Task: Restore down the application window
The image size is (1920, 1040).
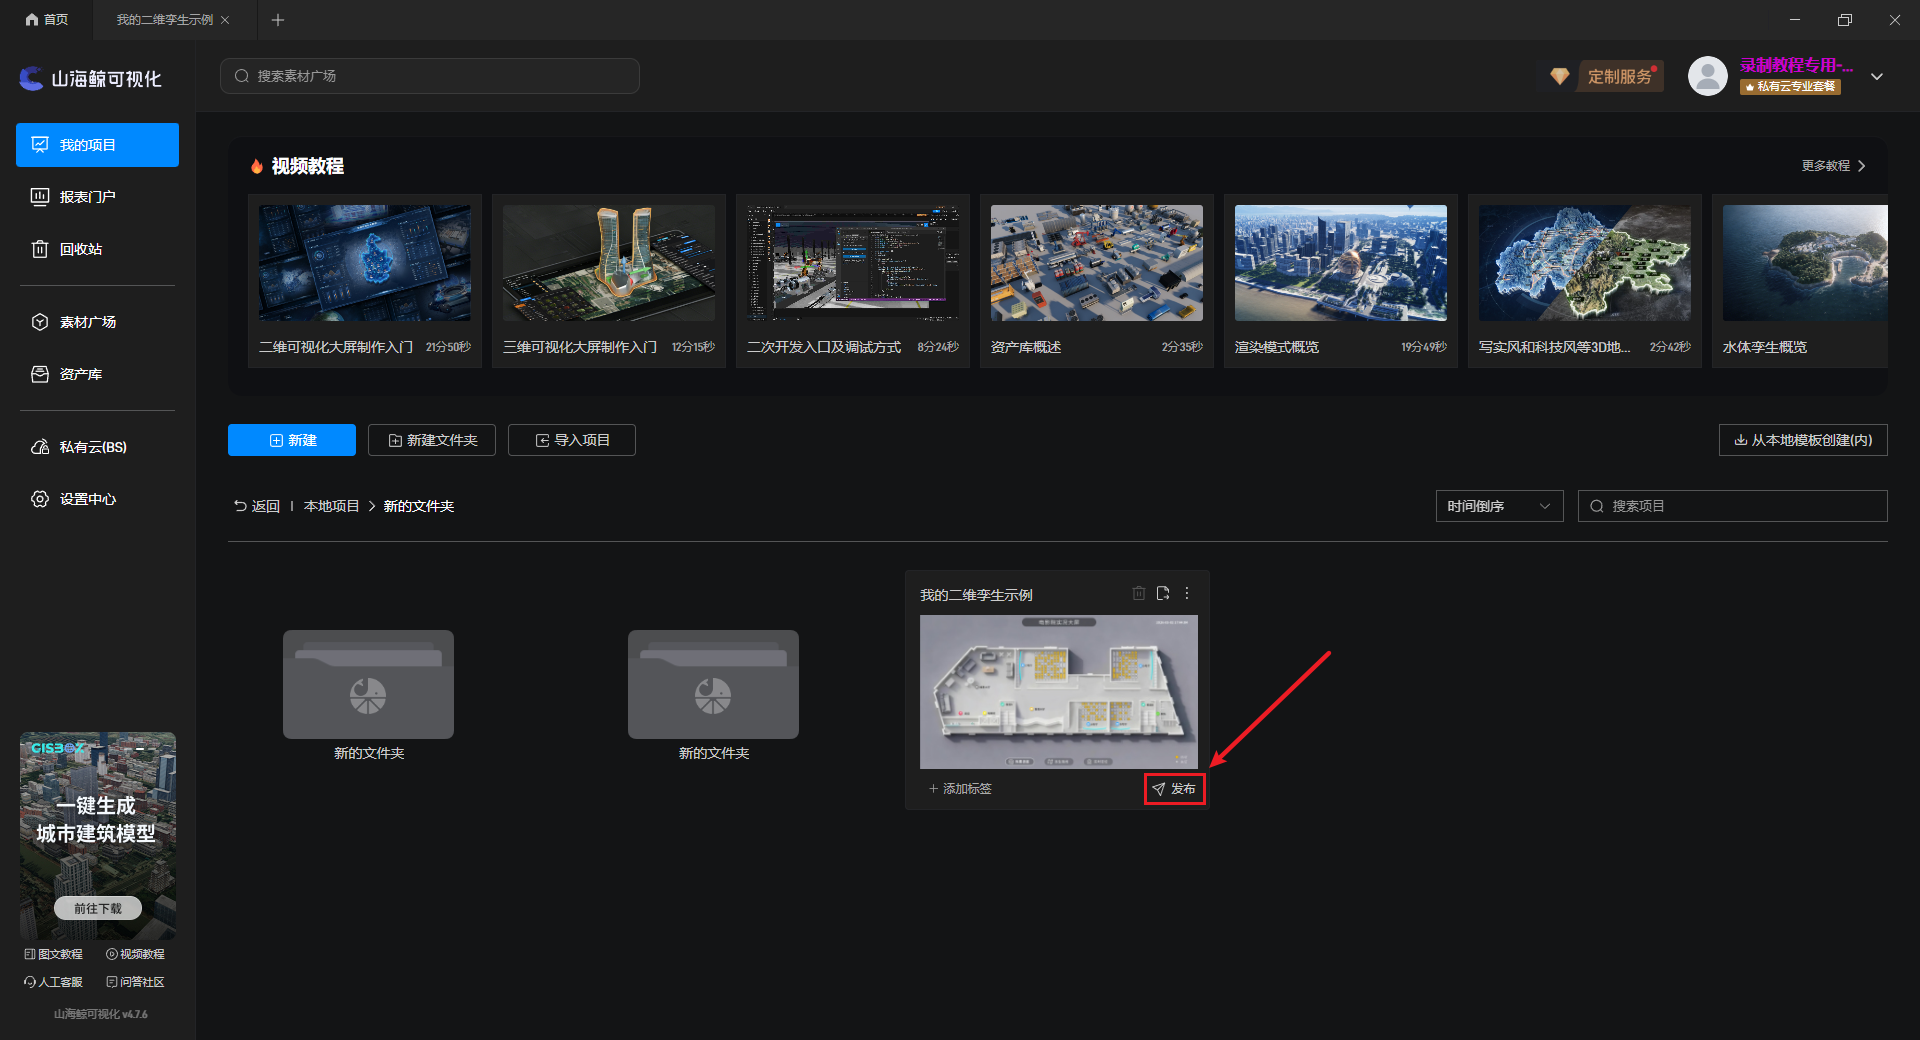Action: [1845, 19]
